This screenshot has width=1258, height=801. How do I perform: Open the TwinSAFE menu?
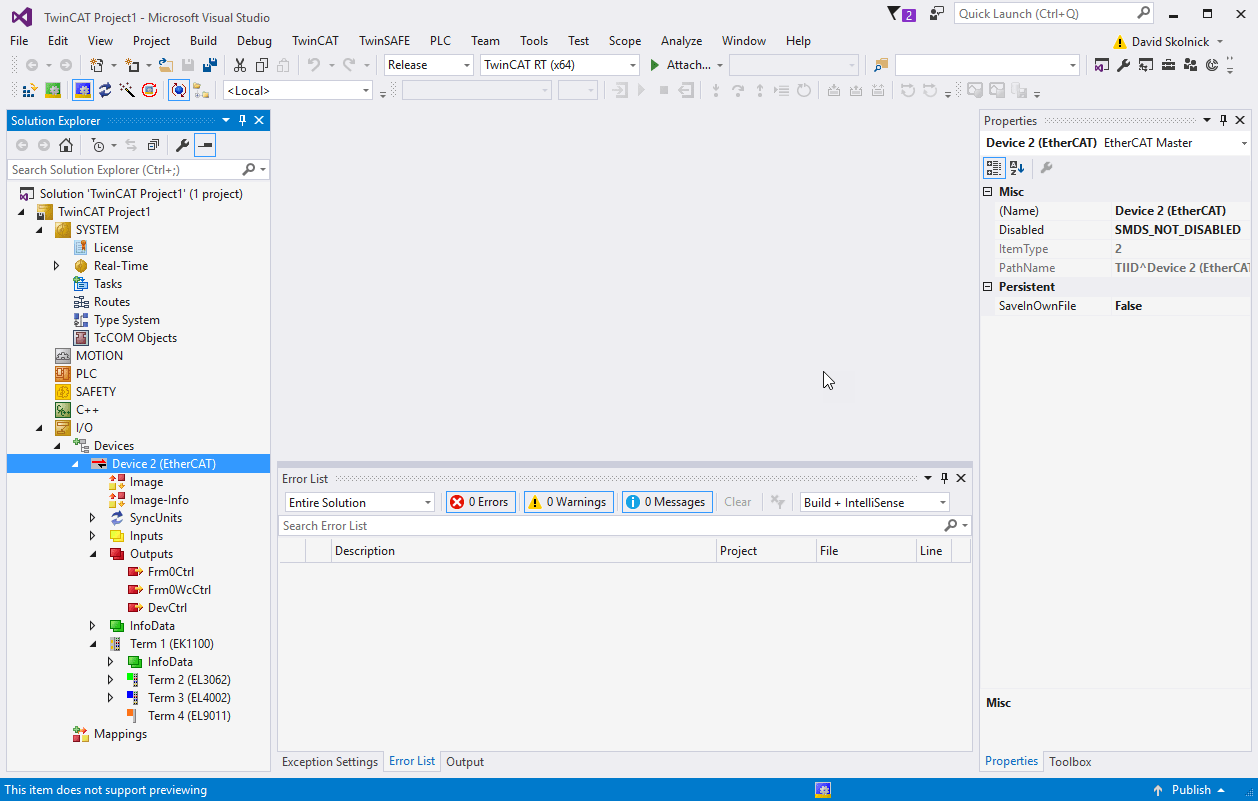coord(384,41)
